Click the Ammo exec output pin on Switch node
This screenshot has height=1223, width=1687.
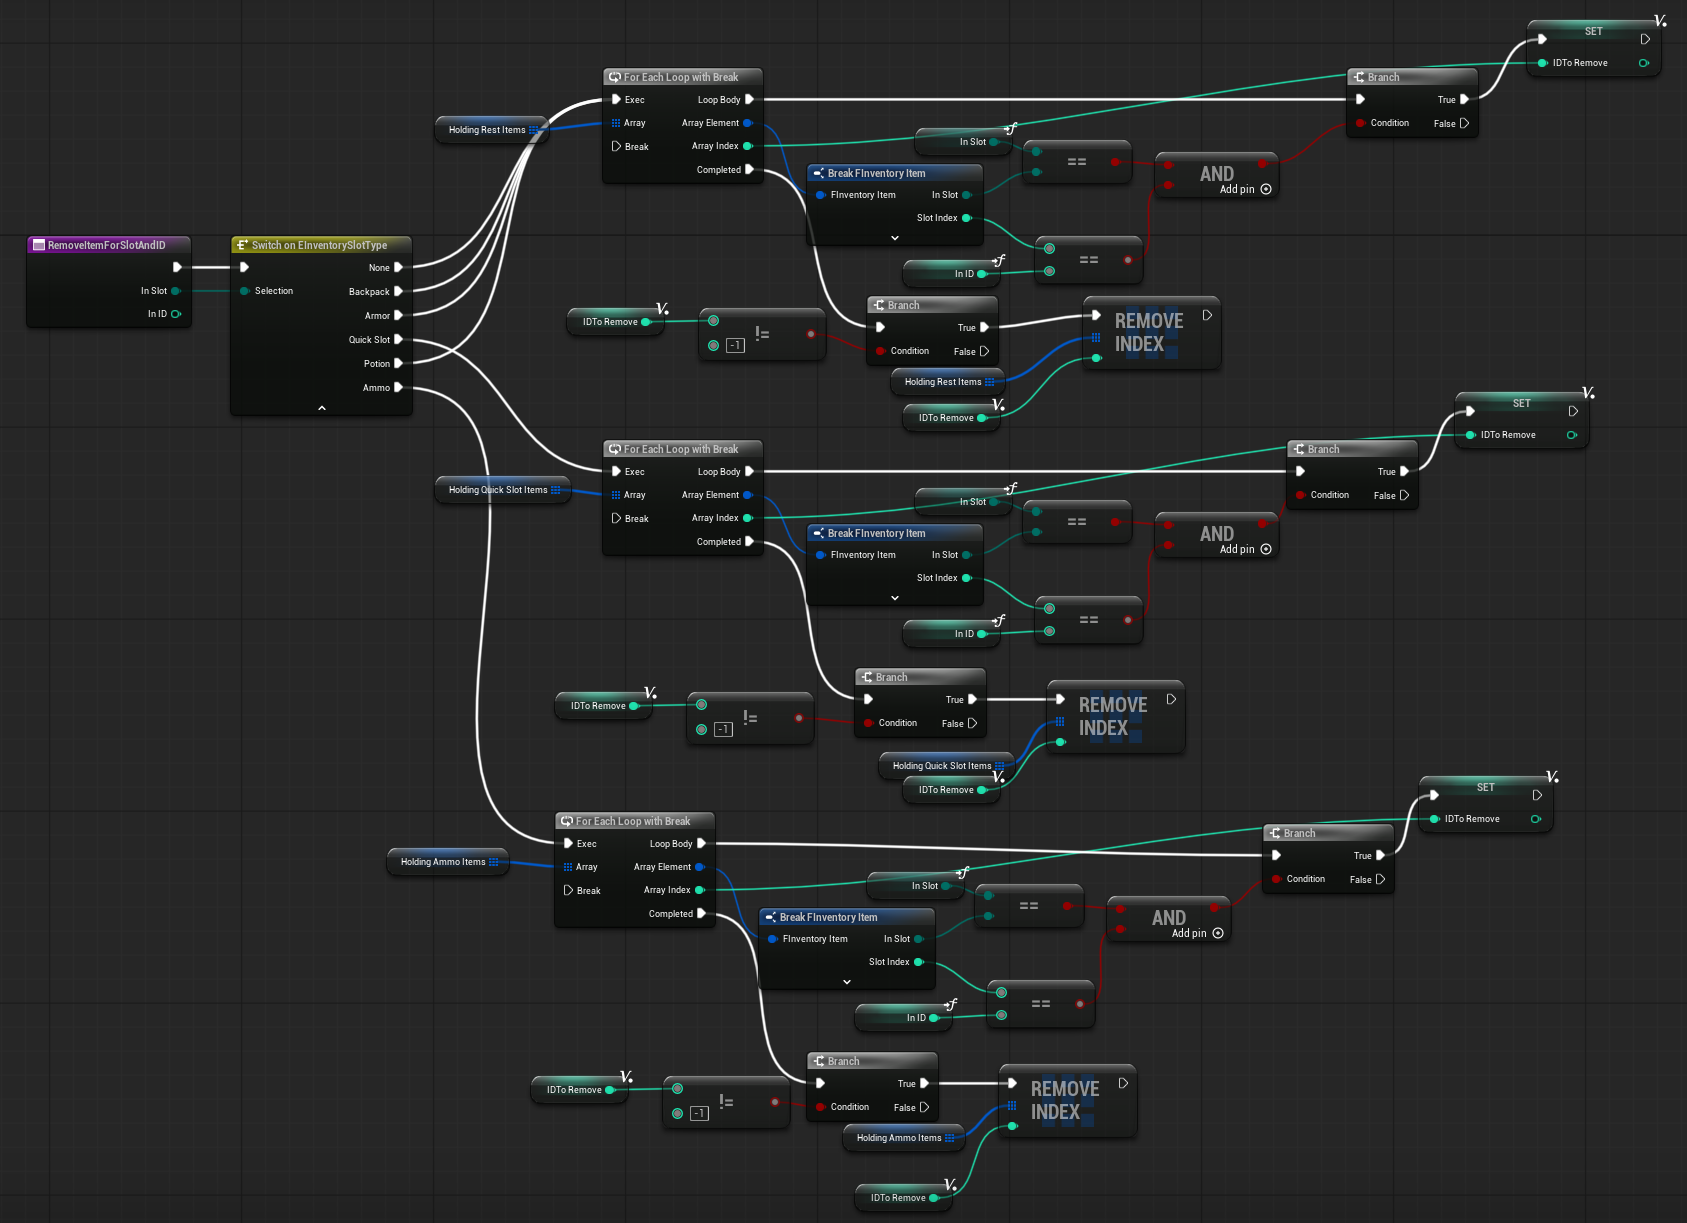(398, 388)
